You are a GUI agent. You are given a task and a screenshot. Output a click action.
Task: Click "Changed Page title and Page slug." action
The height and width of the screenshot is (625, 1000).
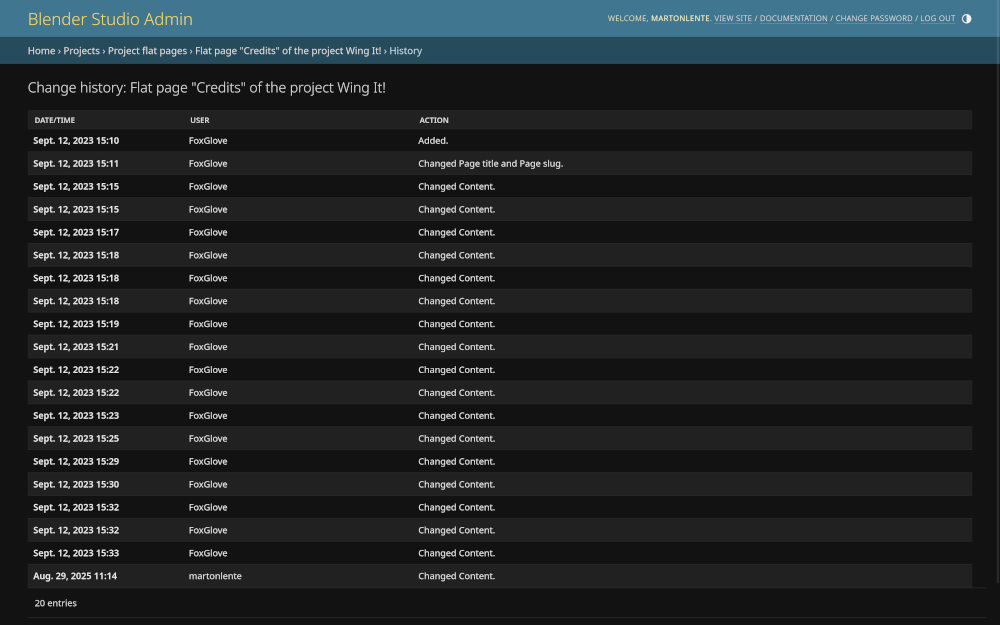(x=490, y=164)
